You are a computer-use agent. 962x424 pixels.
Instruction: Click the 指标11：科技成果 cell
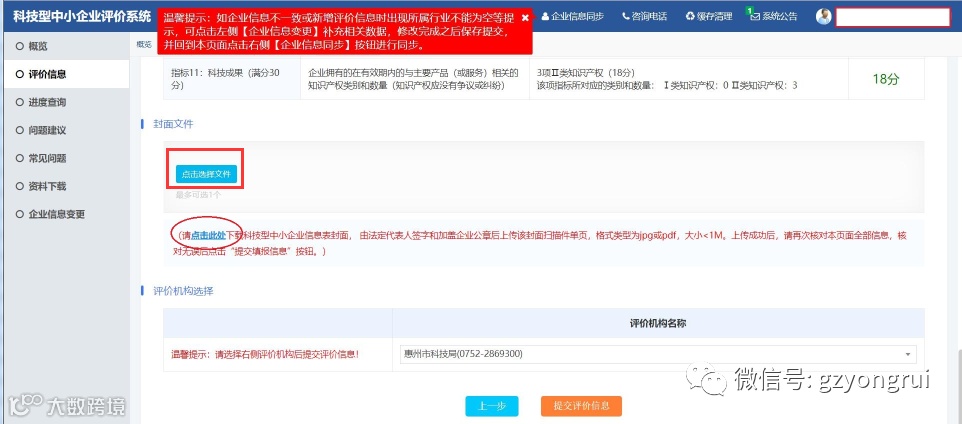tap(232, 79)
